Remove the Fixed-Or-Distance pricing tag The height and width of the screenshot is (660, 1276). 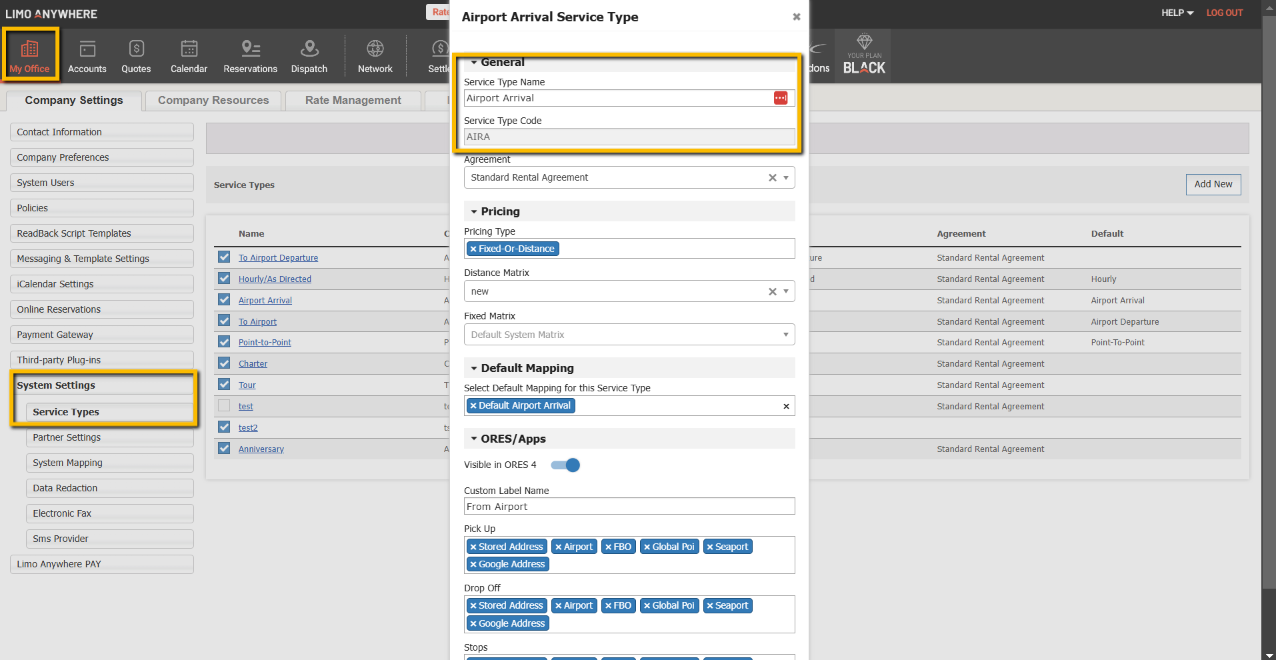[x=473, y=249]
